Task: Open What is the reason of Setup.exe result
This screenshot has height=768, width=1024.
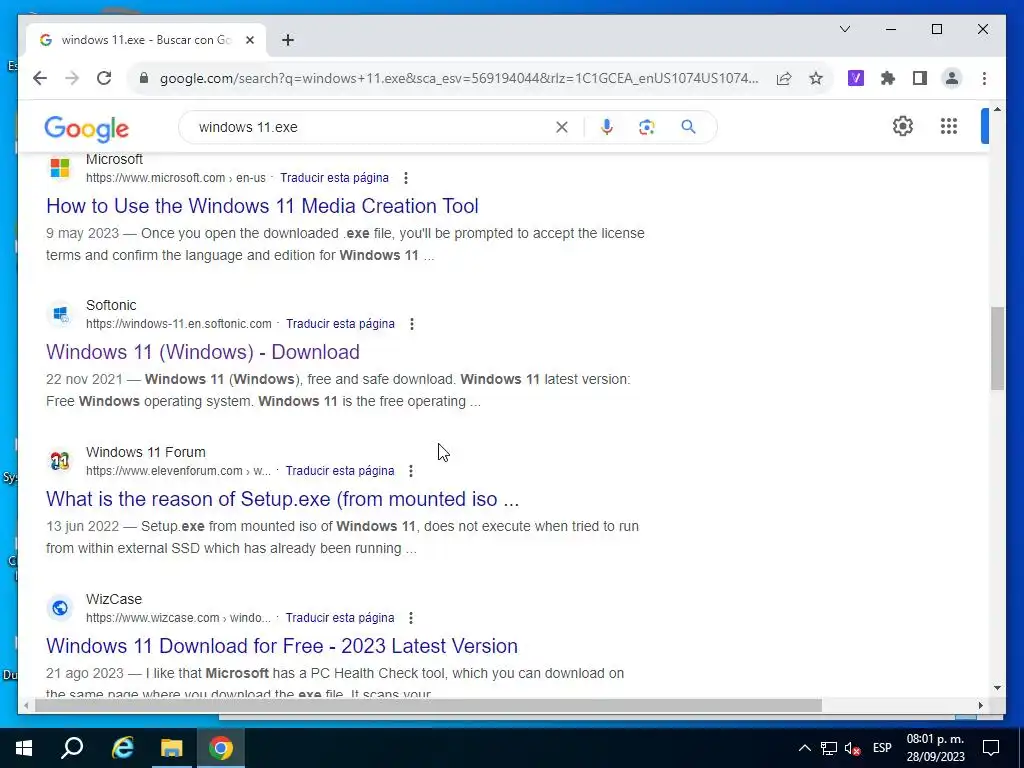Action: (x=282, y=499)
